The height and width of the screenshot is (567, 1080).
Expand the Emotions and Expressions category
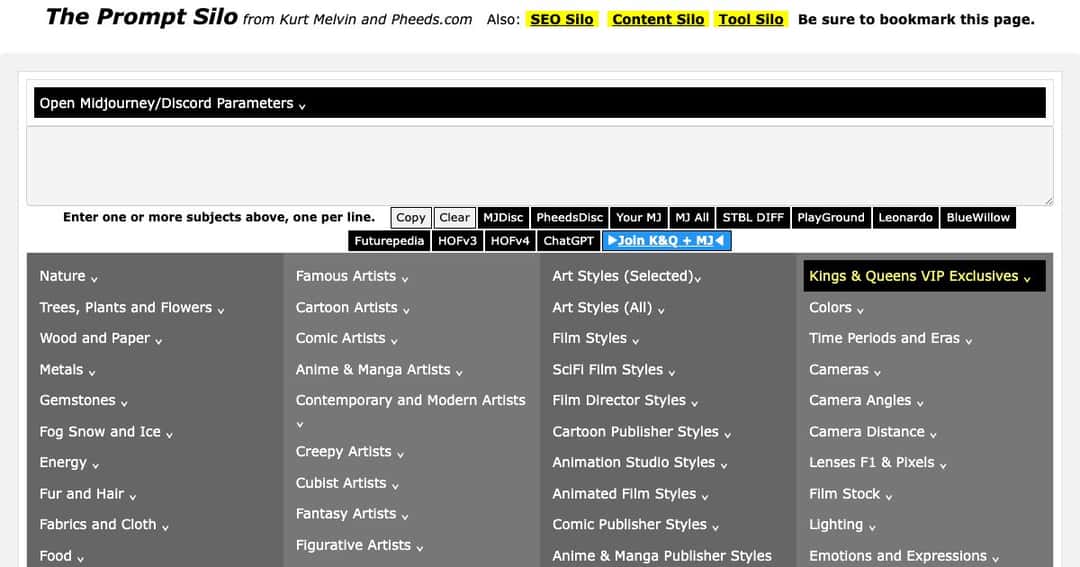(904, 556)
